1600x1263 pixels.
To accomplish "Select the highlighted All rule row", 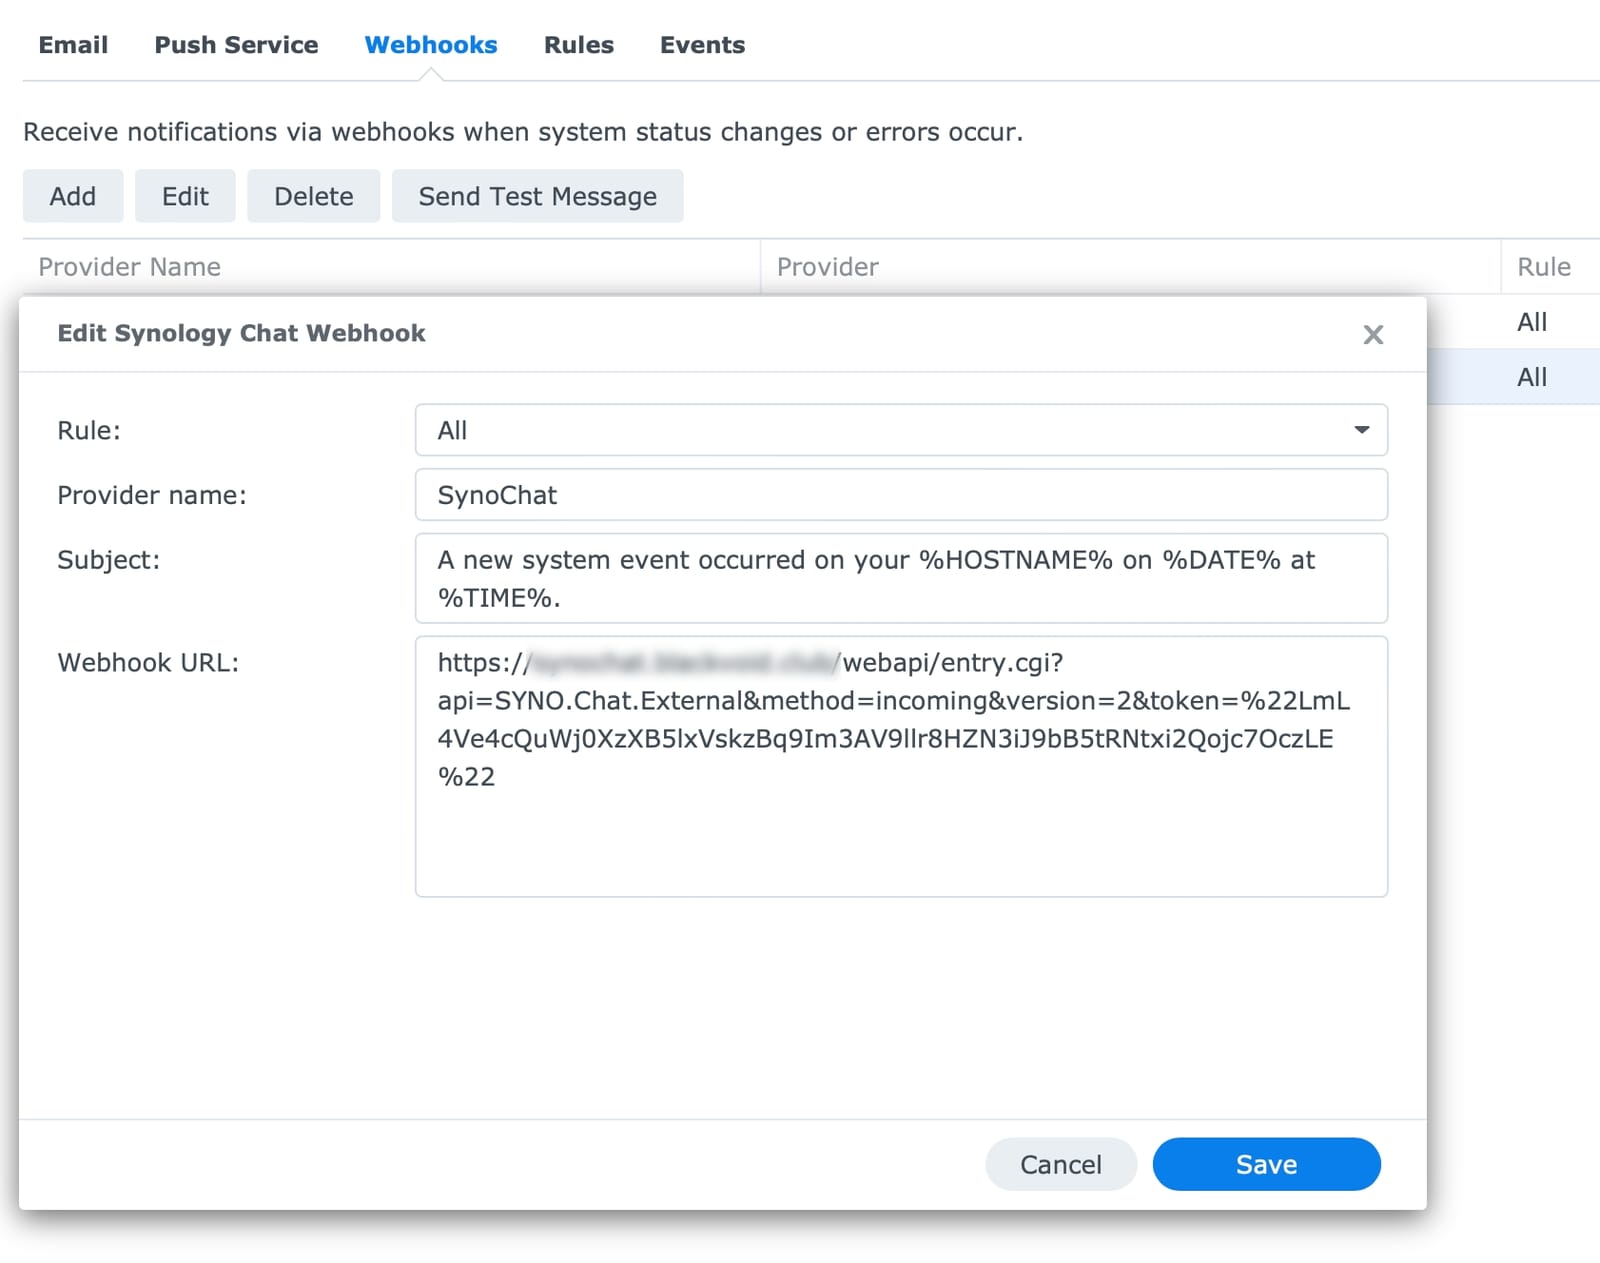I will (1531, 376).
